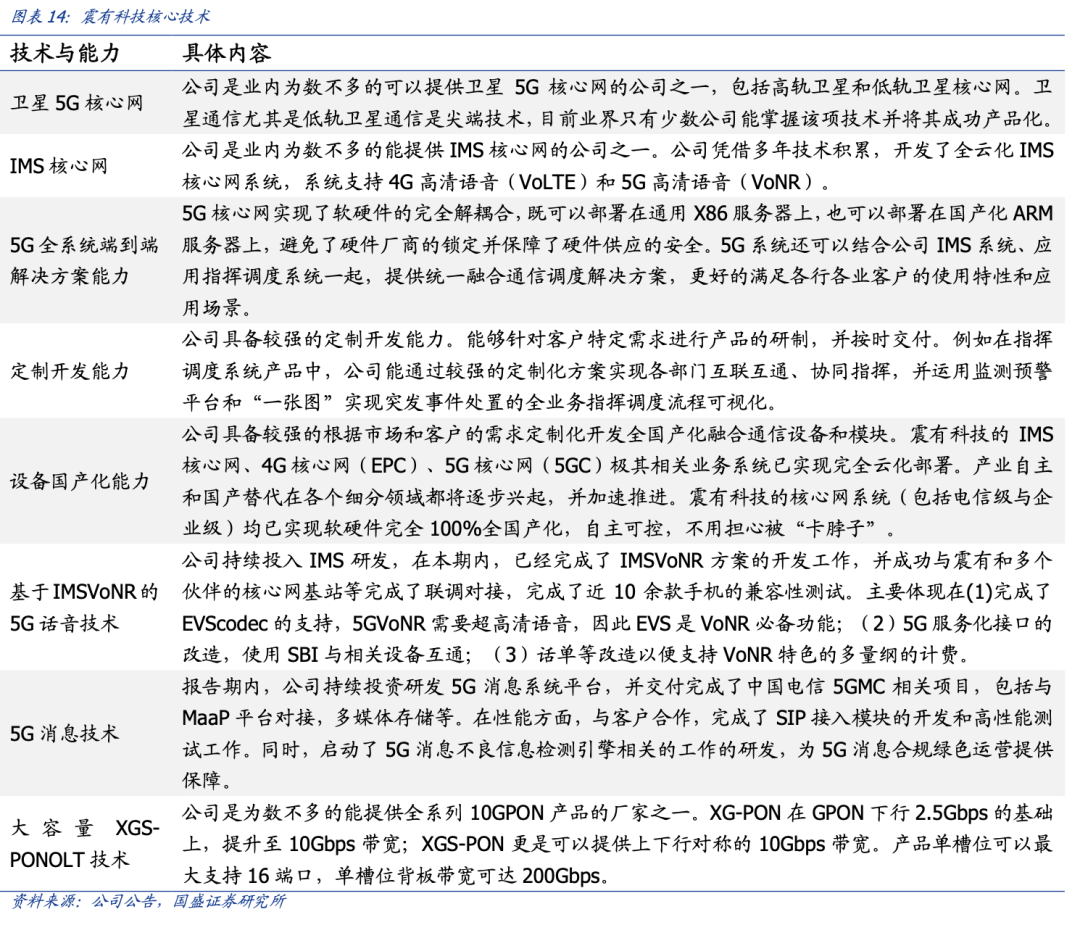Image resolution: width=1080 pixels, height=925 pixels.
Task: Select the '定制开发能力' row label
Action: pyautogui.click(x=70, y=371)
